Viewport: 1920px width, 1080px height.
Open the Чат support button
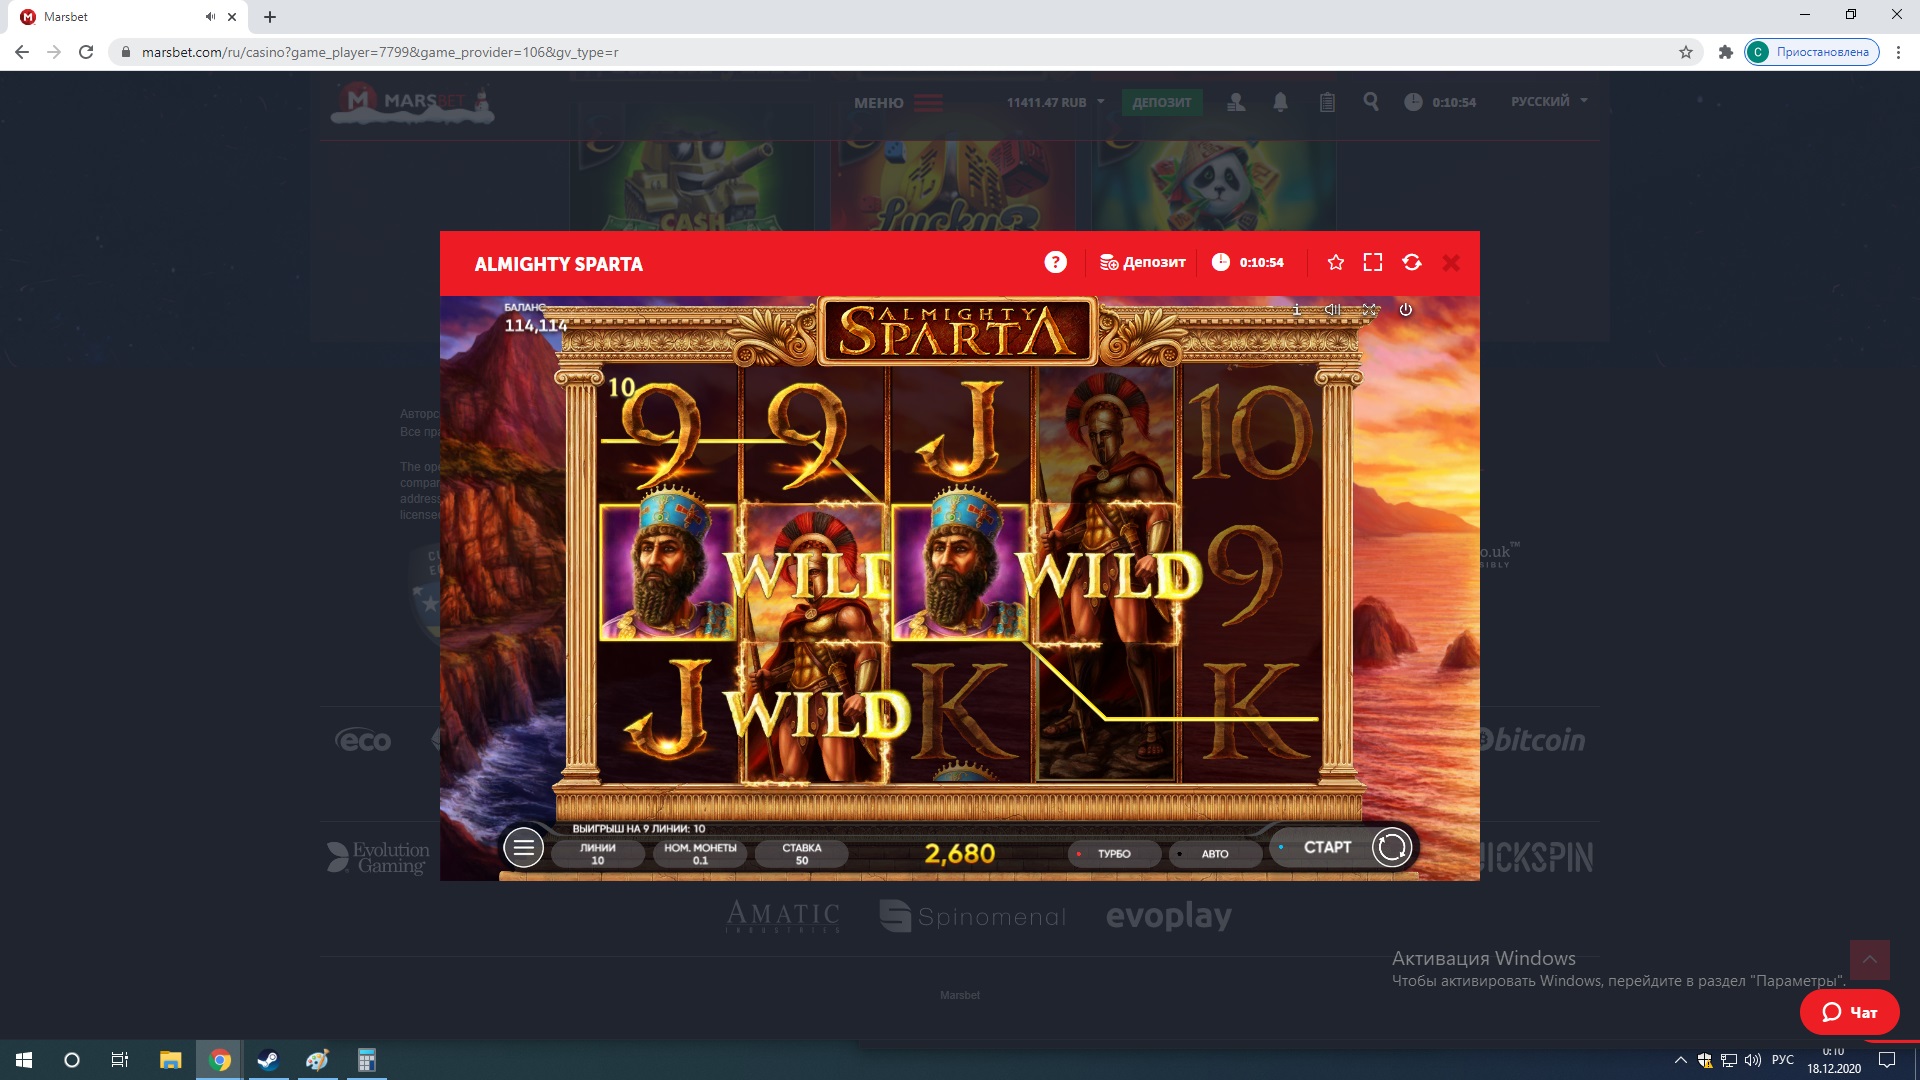[1849, 1012]
